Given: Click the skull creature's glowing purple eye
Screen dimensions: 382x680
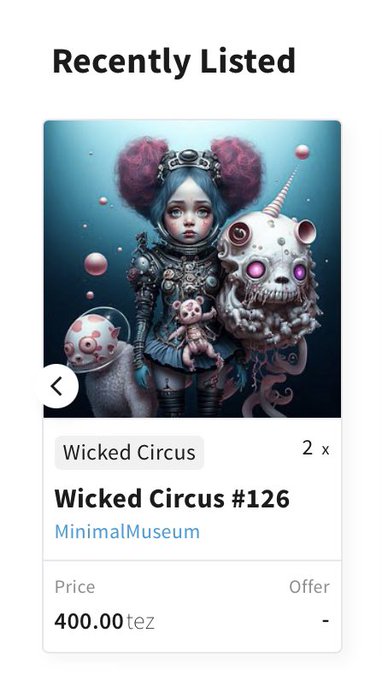Looking at the screenshot, I should [256, 270].
